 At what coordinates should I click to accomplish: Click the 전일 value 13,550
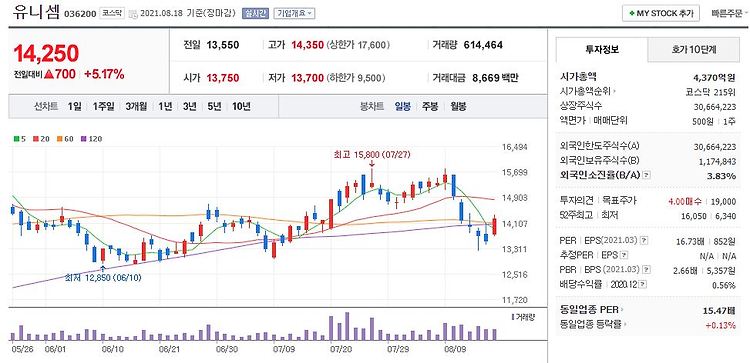tap(223, 45)
